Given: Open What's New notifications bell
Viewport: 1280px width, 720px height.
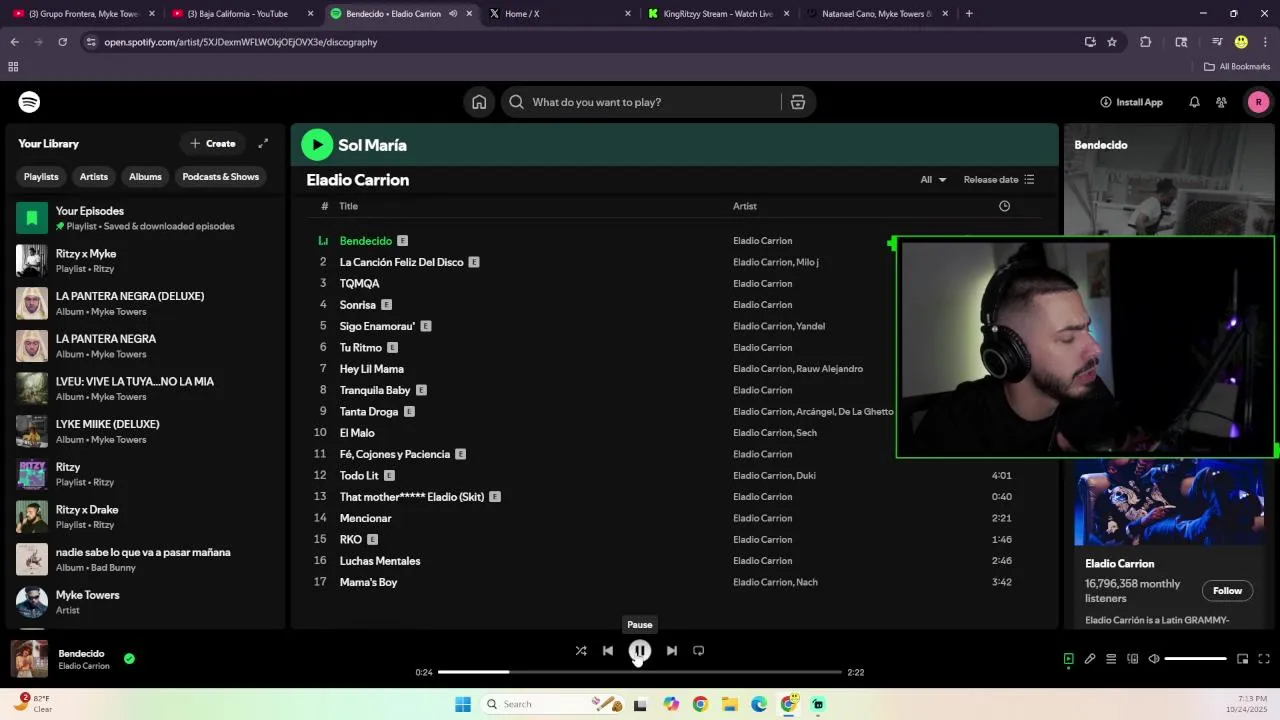Looking at the screenshot, I should pyautogui.click(x=1194, y=102).
